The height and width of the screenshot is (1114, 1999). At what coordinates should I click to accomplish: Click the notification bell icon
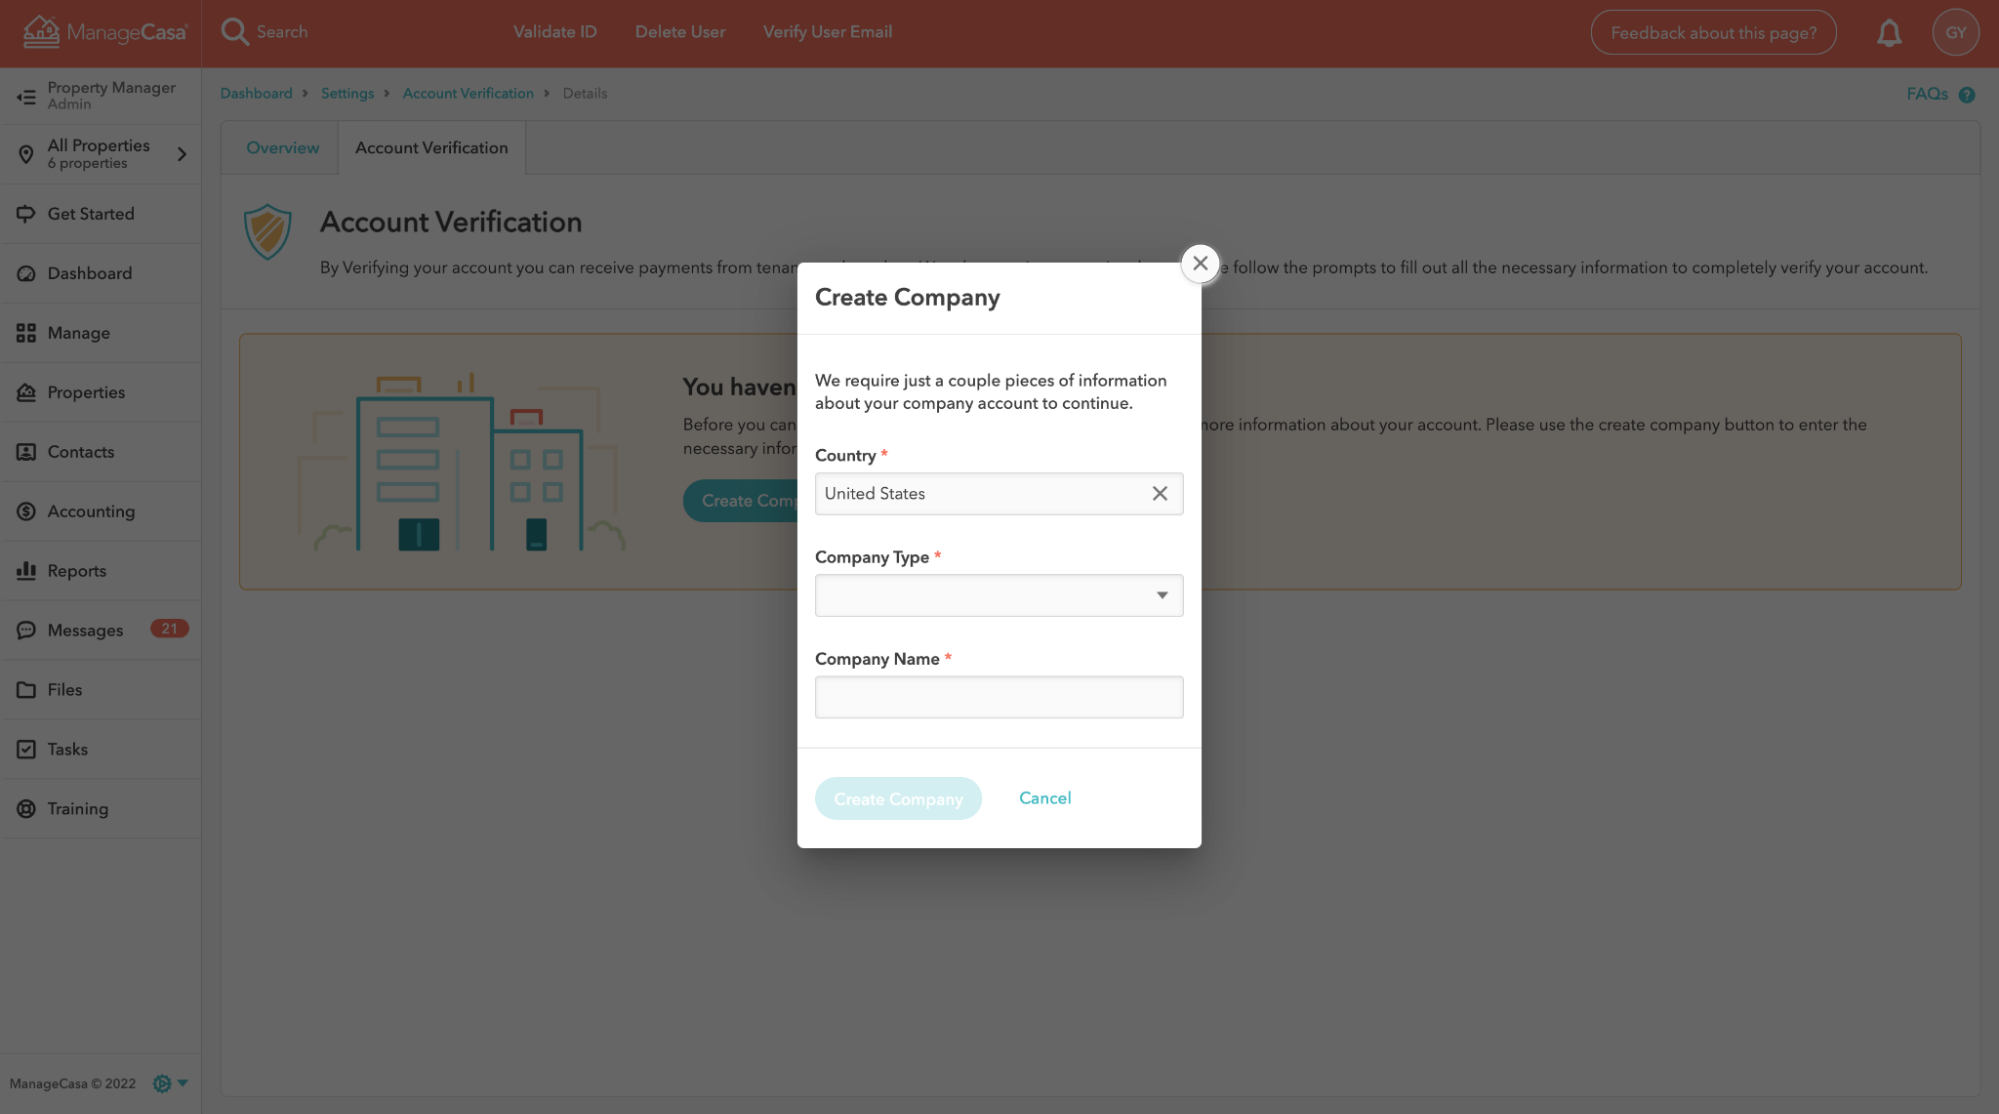point(1888,33)
